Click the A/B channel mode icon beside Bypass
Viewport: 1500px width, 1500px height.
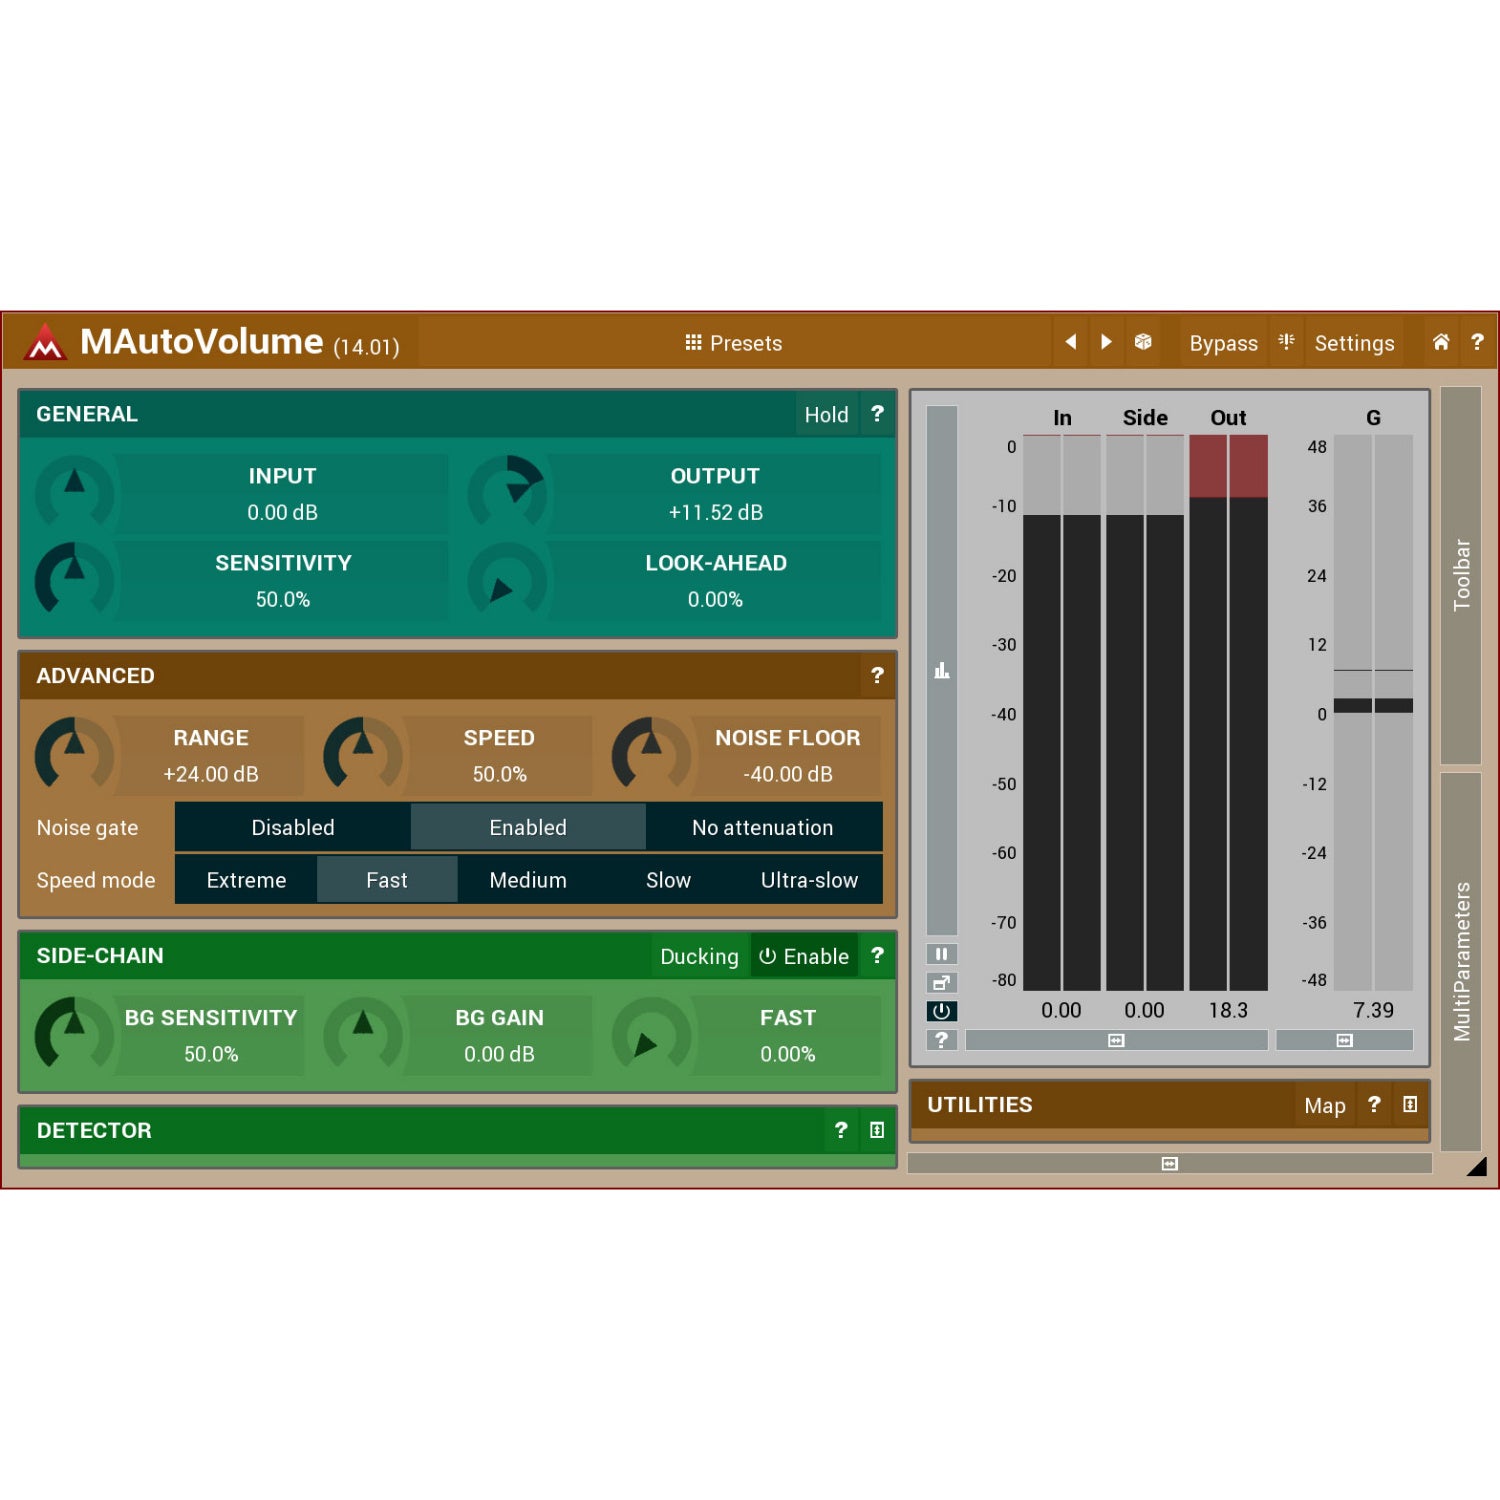pyautogui.click(x=1286, y=342)
